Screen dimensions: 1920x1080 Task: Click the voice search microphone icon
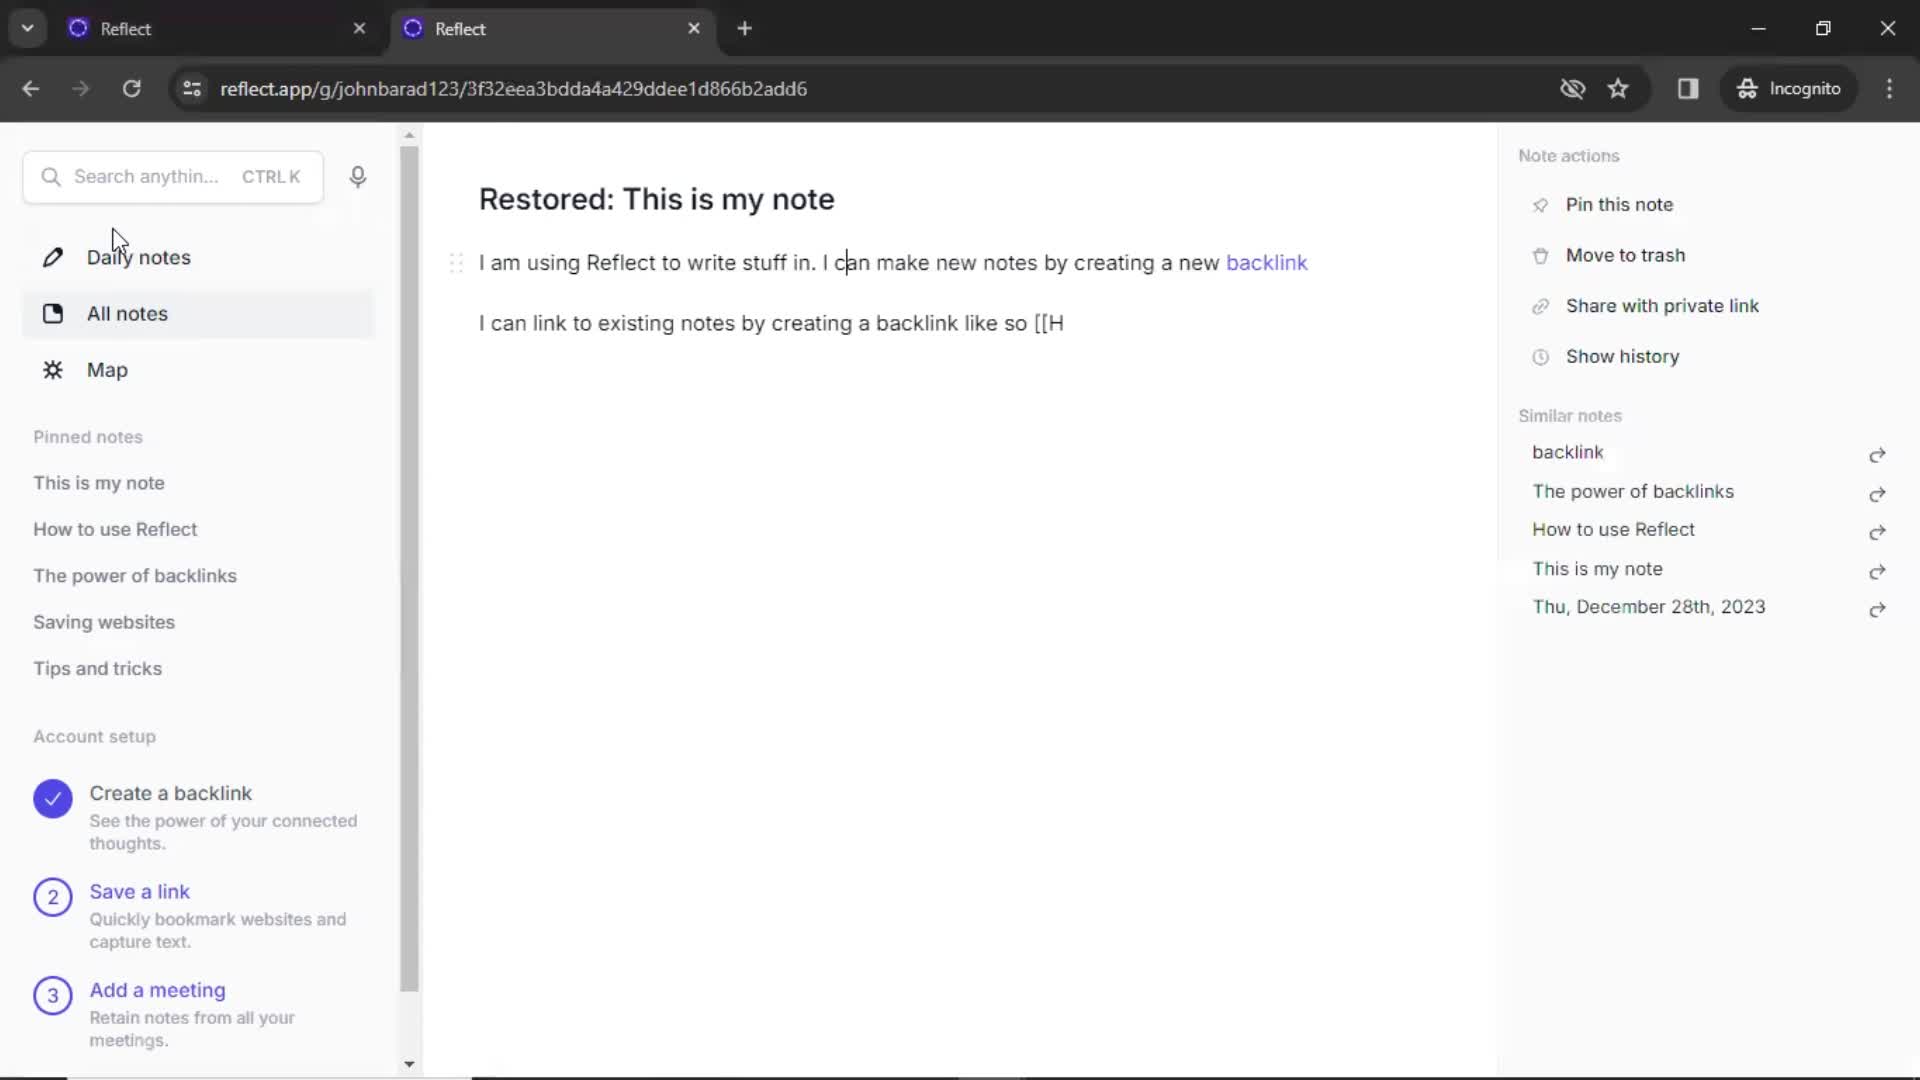357,177
